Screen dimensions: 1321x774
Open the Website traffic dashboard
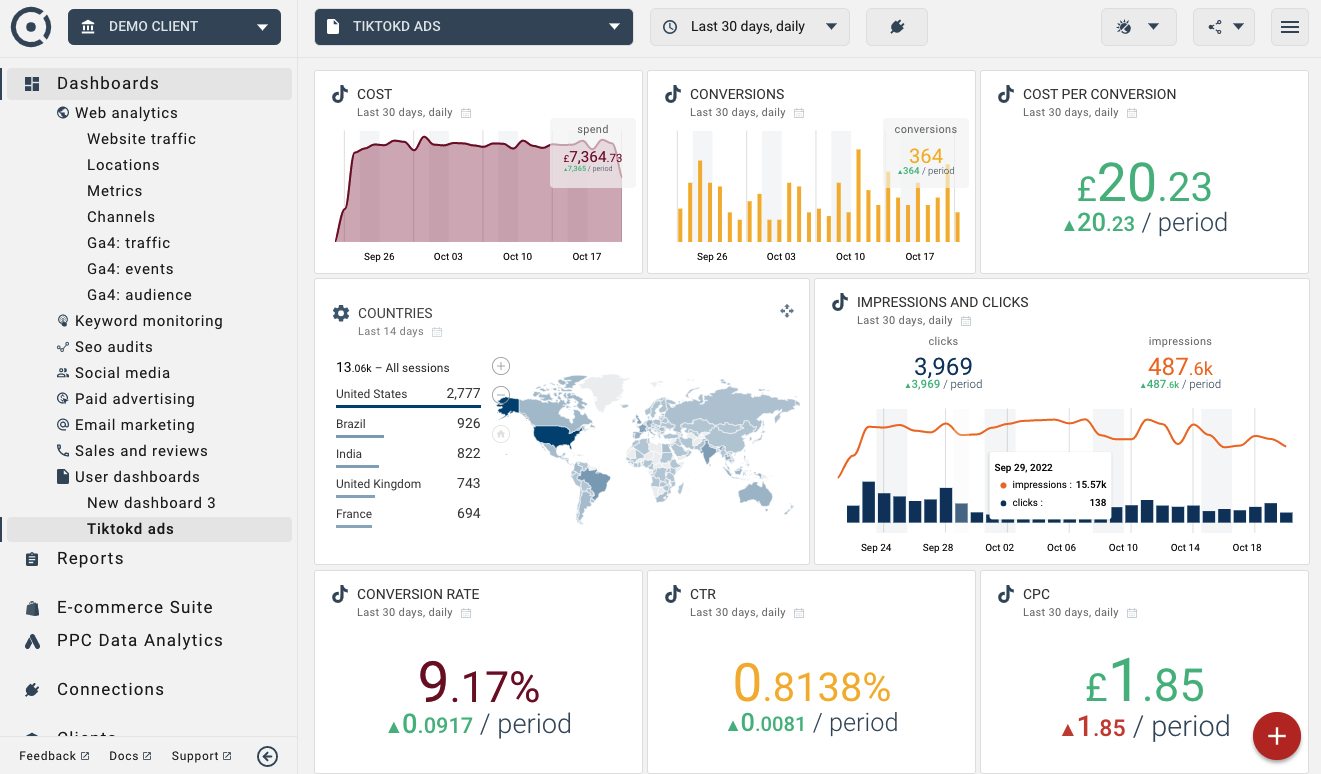pos(141,139)
